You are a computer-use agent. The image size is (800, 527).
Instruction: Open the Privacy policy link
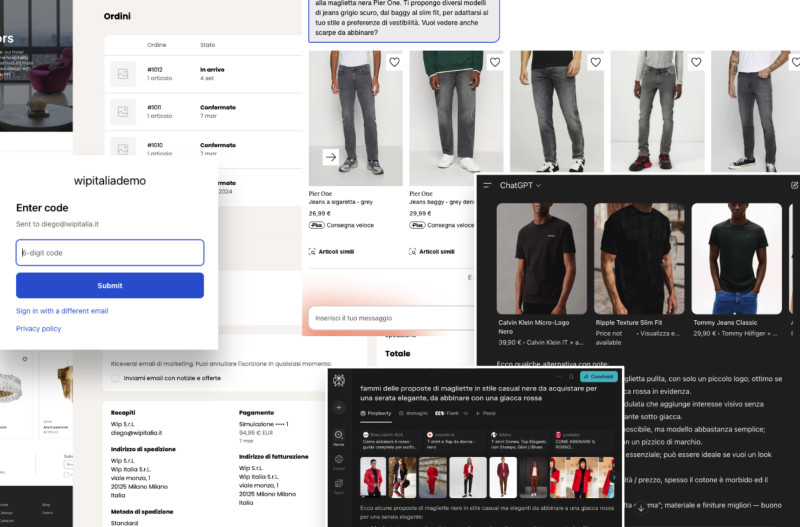click(38, 328)
